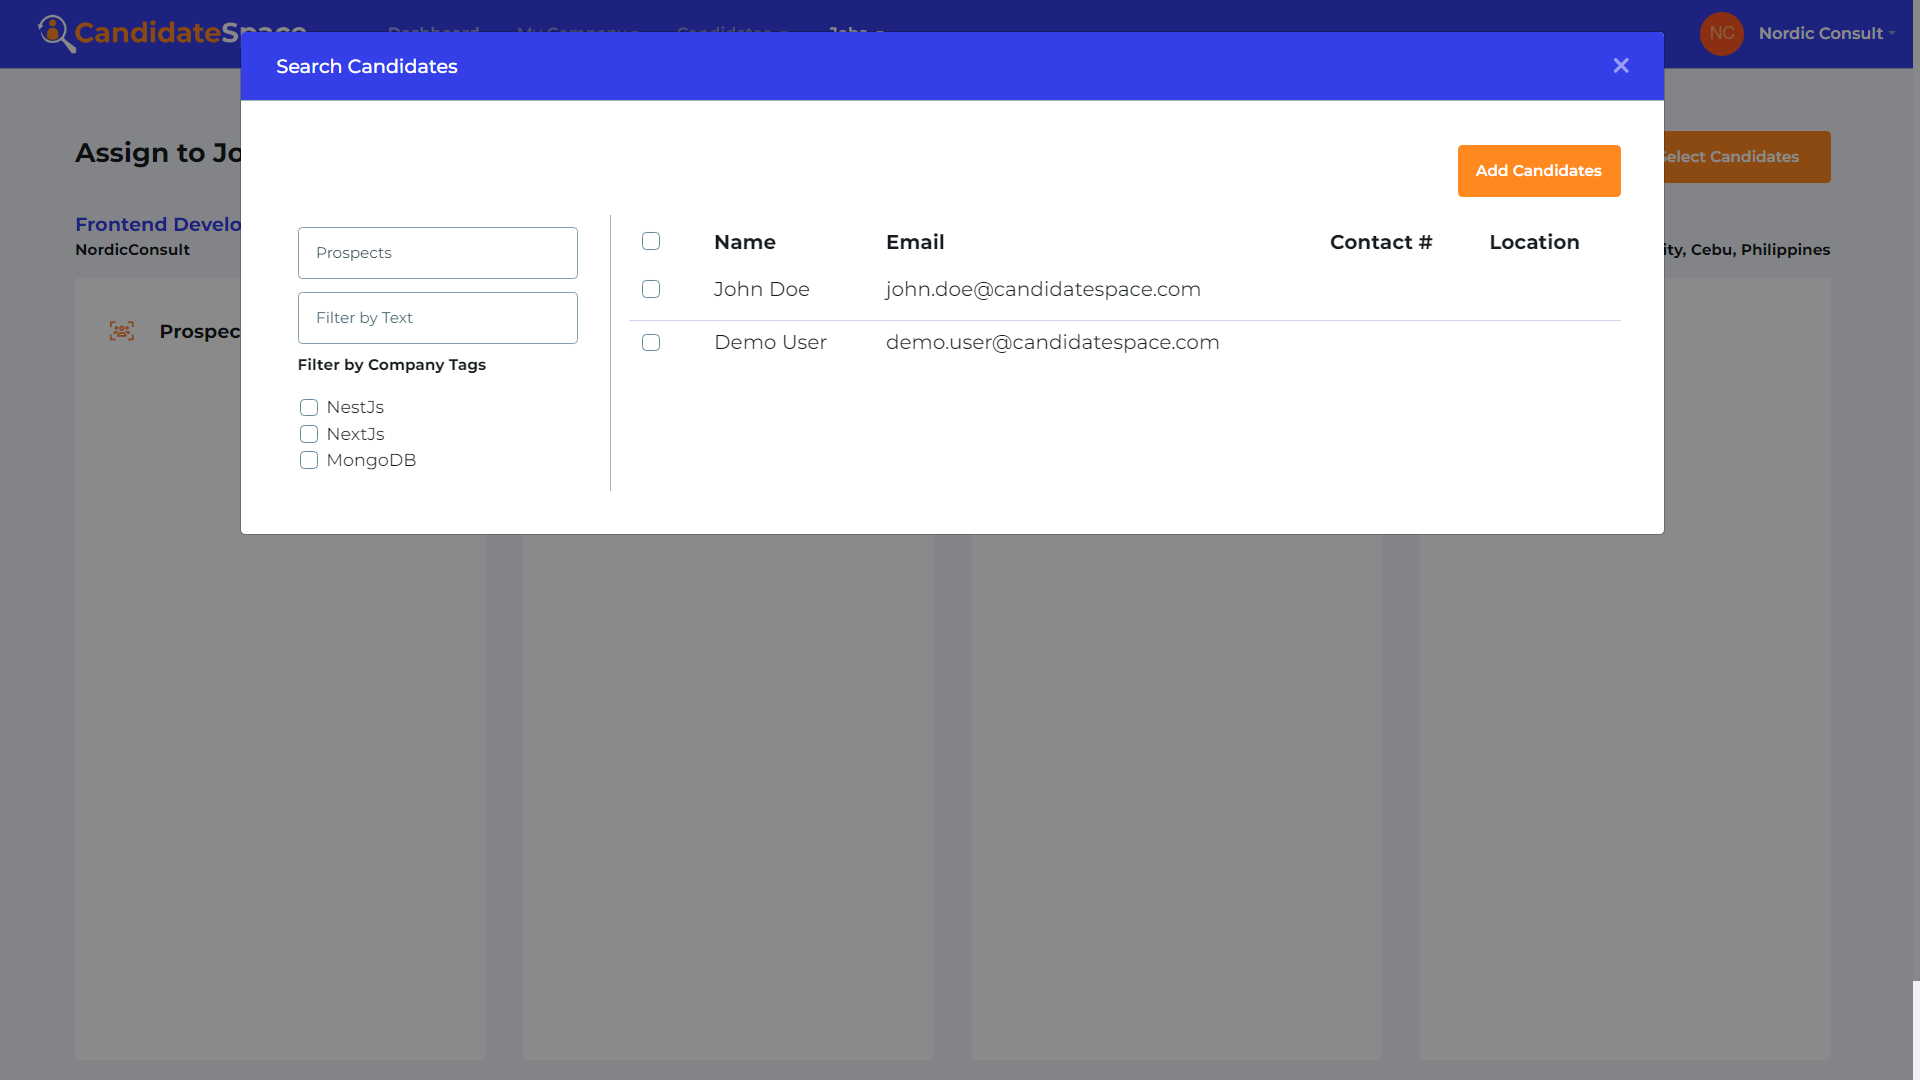Click the Prospects section icon
1920x1080 pixels.
point(121,330)
